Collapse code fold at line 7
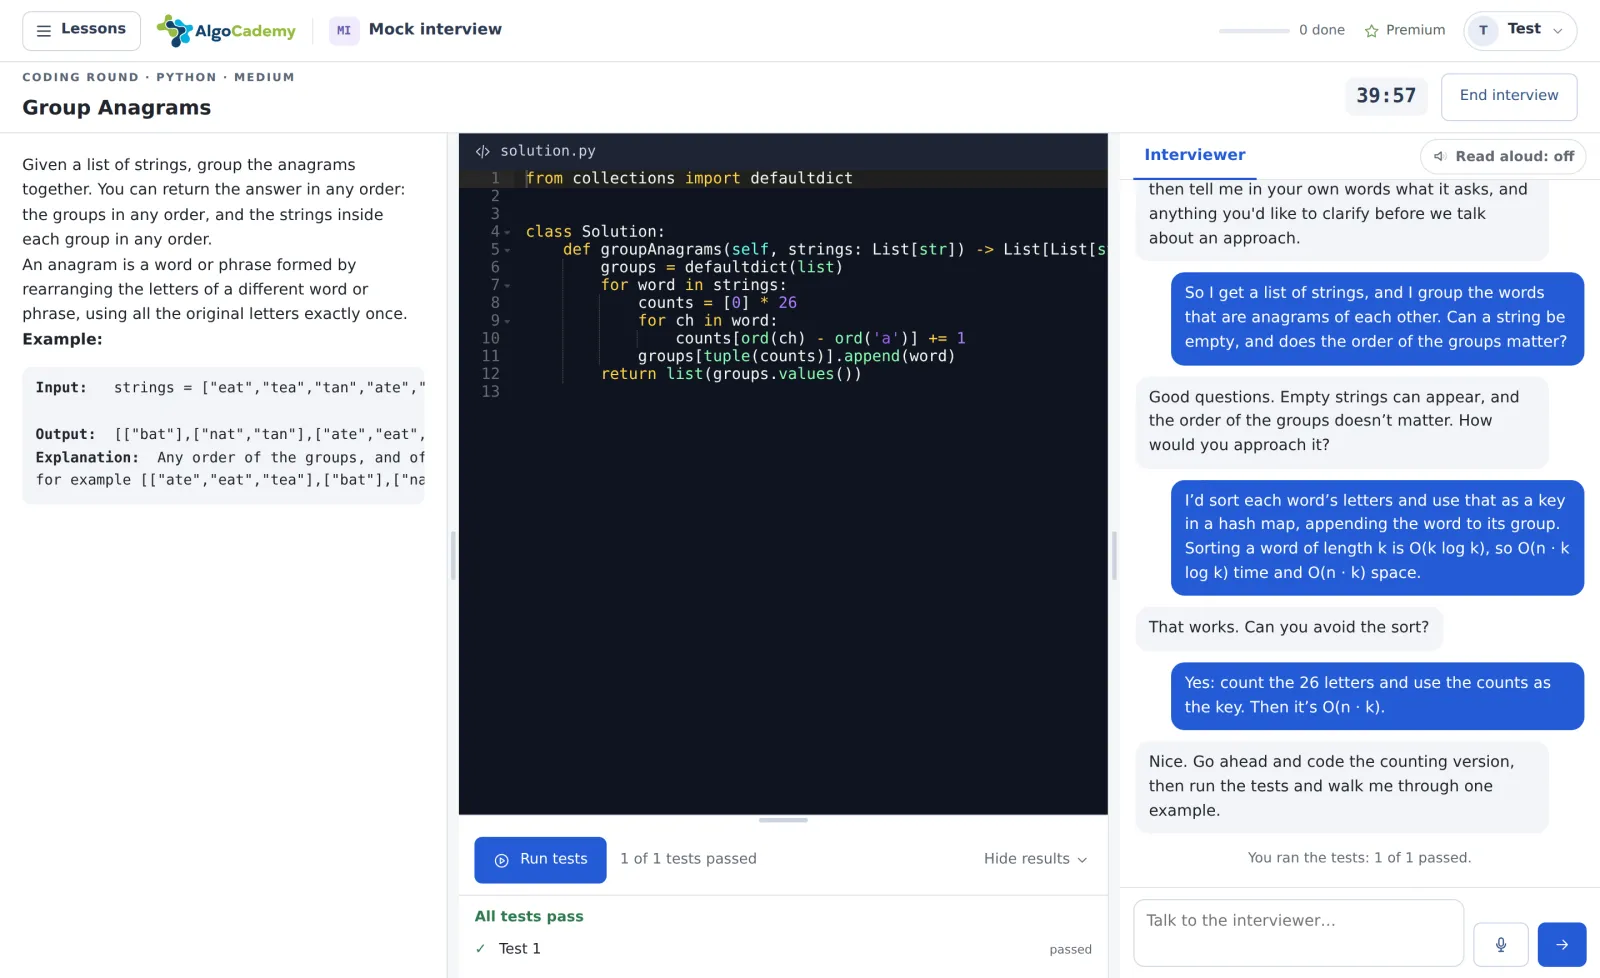 click(508, 285)
